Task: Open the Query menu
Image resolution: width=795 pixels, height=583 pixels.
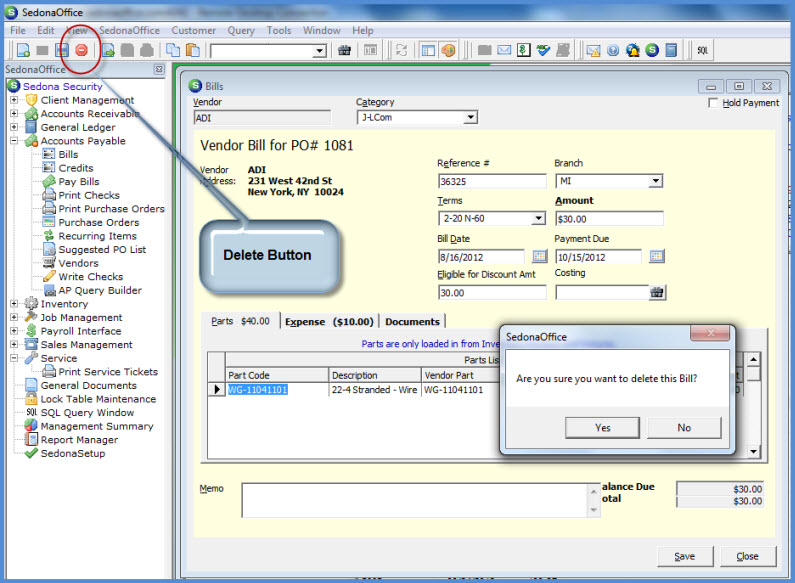Action: (240, 31)
